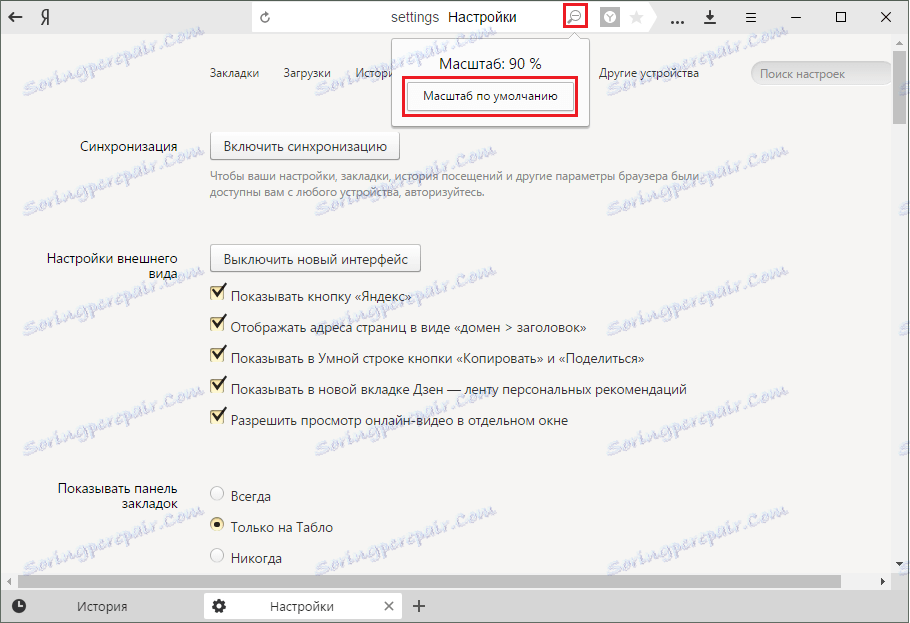910x623 pixels.
Task: Reset zoom with Масштаб по умолчанию
Action: (x=490, y=96)
